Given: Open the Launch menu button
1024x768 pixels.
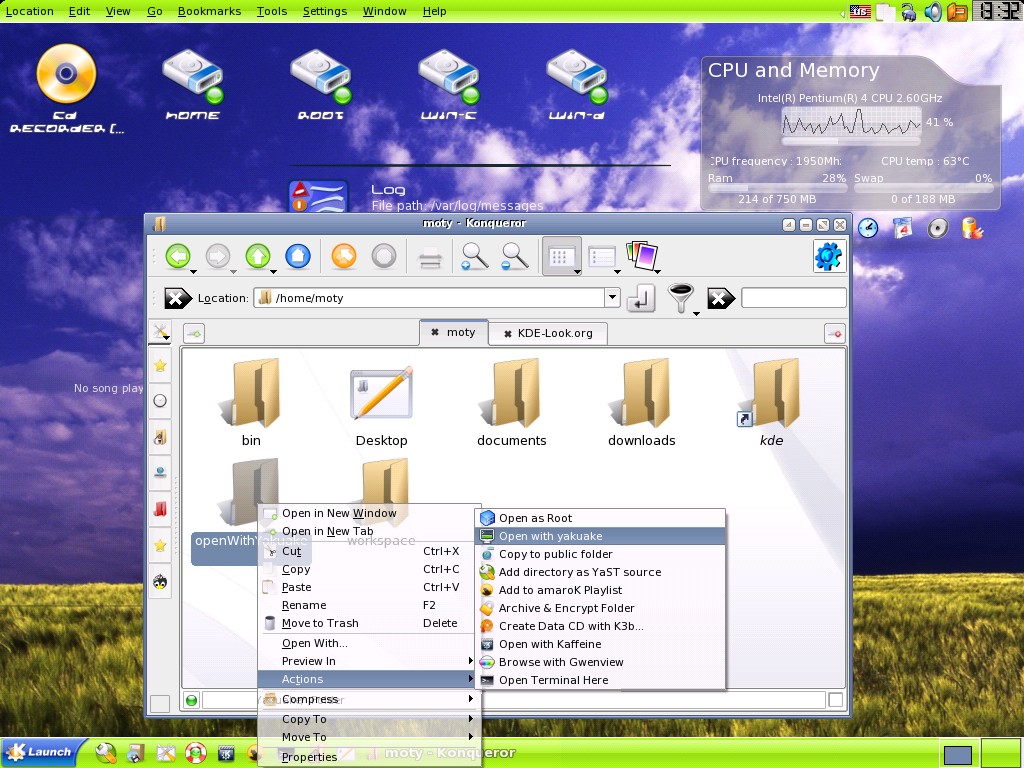Looking at the screenshot, I should click(43, 752).
